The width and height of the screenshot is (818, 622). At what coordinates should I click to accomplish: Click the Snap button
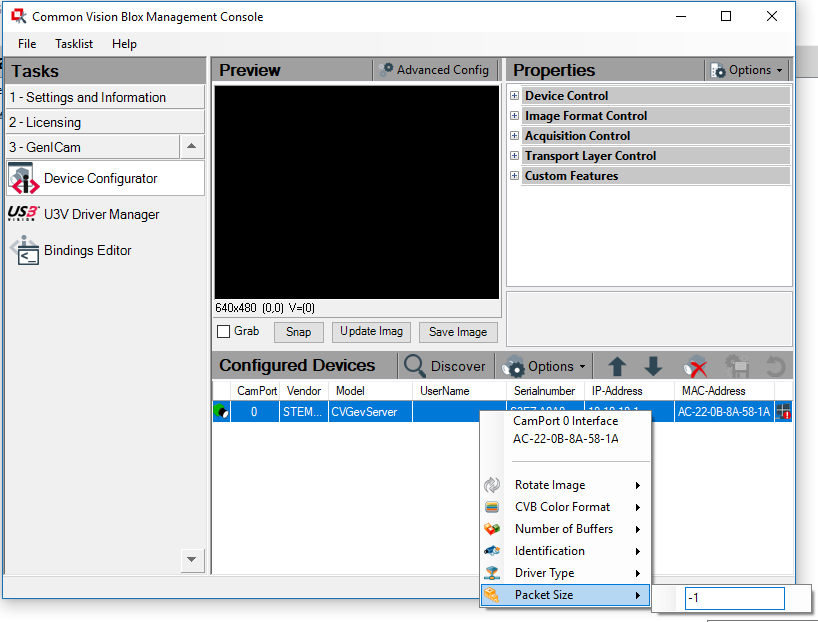click(x=298, y=332)
